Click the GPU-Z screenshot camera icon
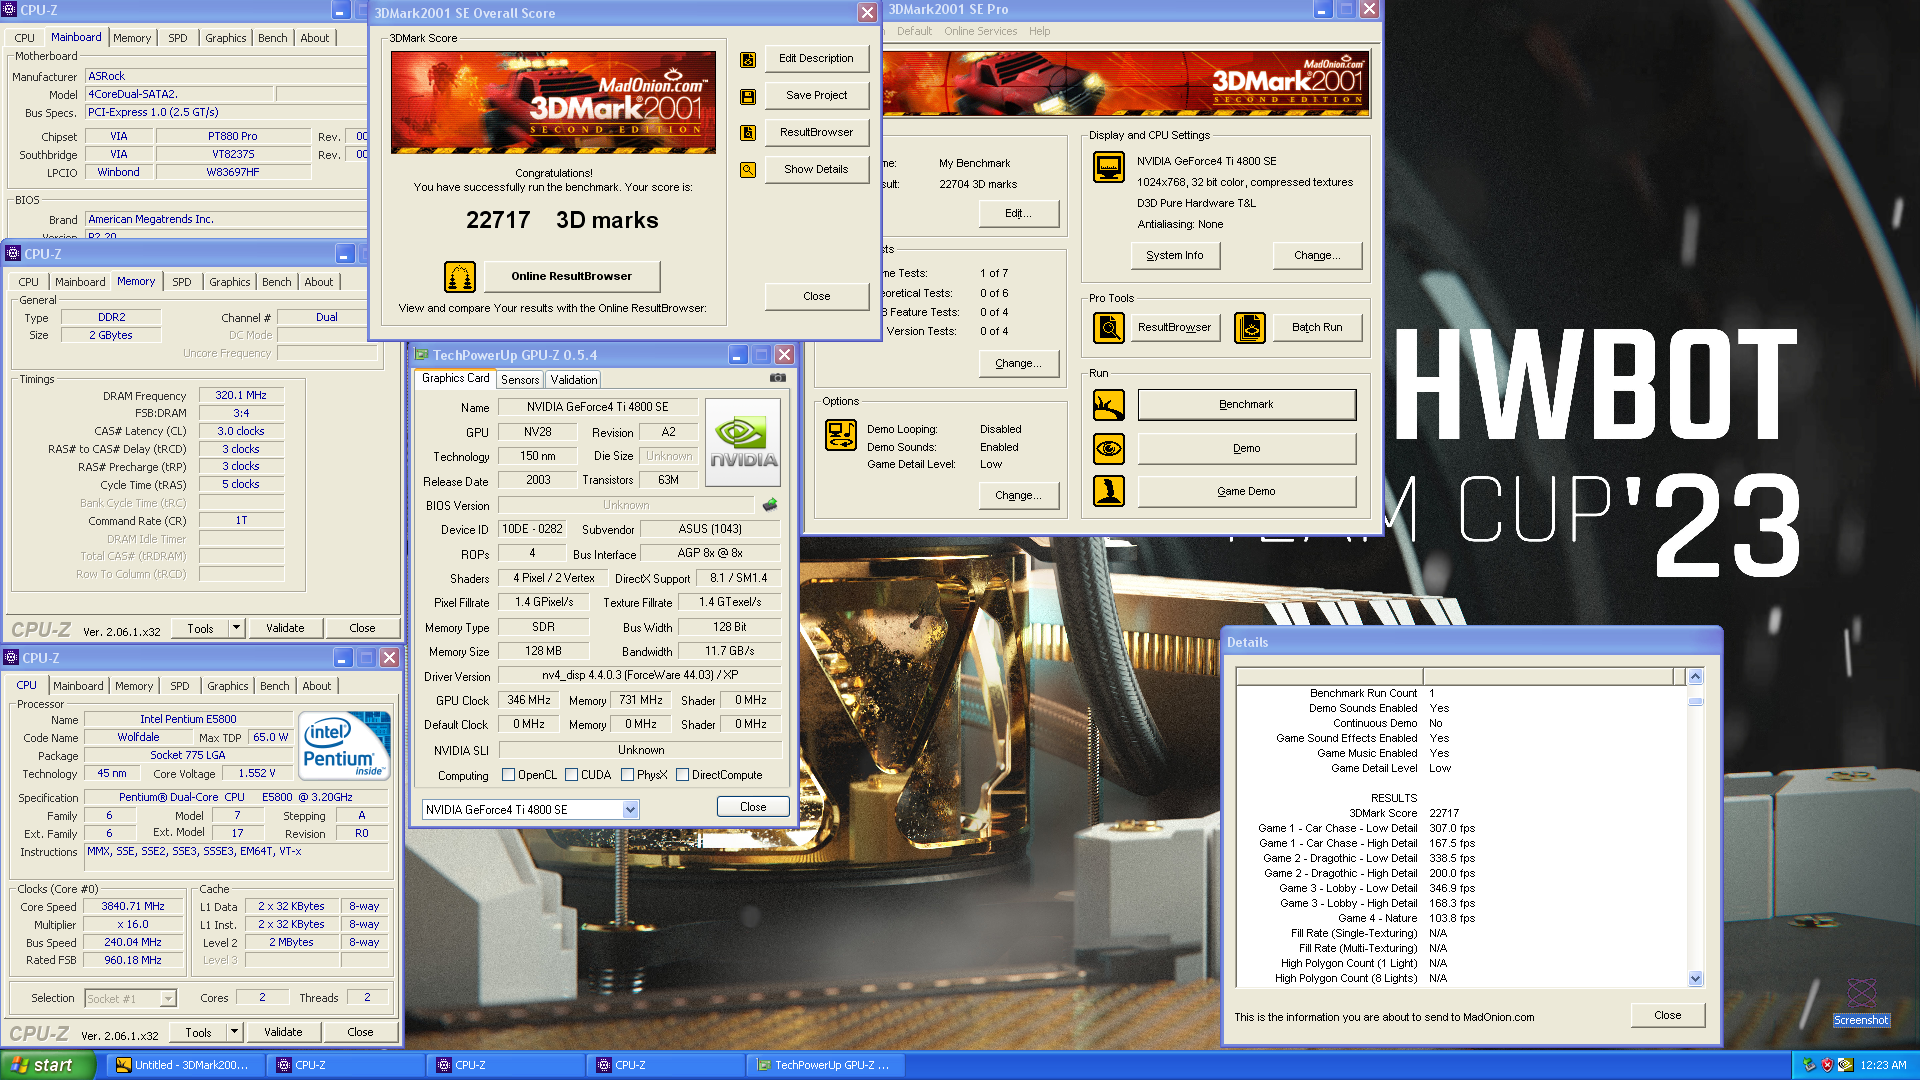 [777, 378]
